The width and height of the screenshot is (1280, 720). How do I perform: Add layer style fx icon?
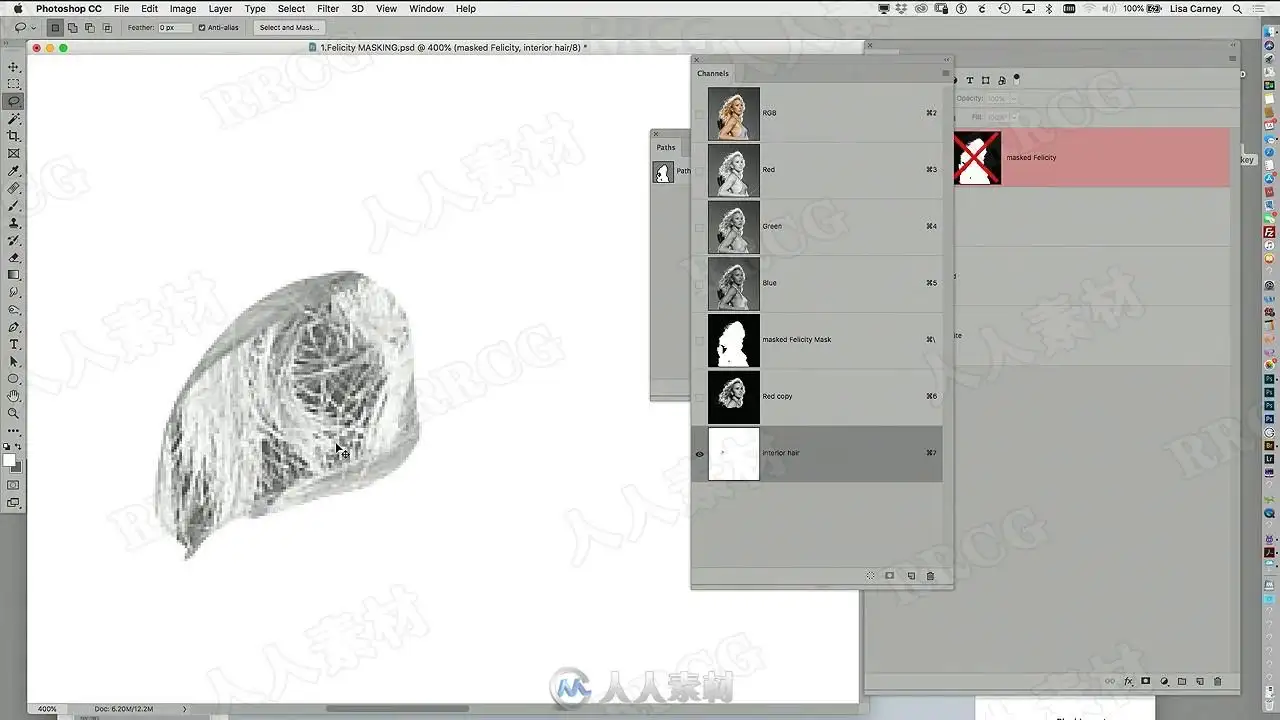point(1129,681)
